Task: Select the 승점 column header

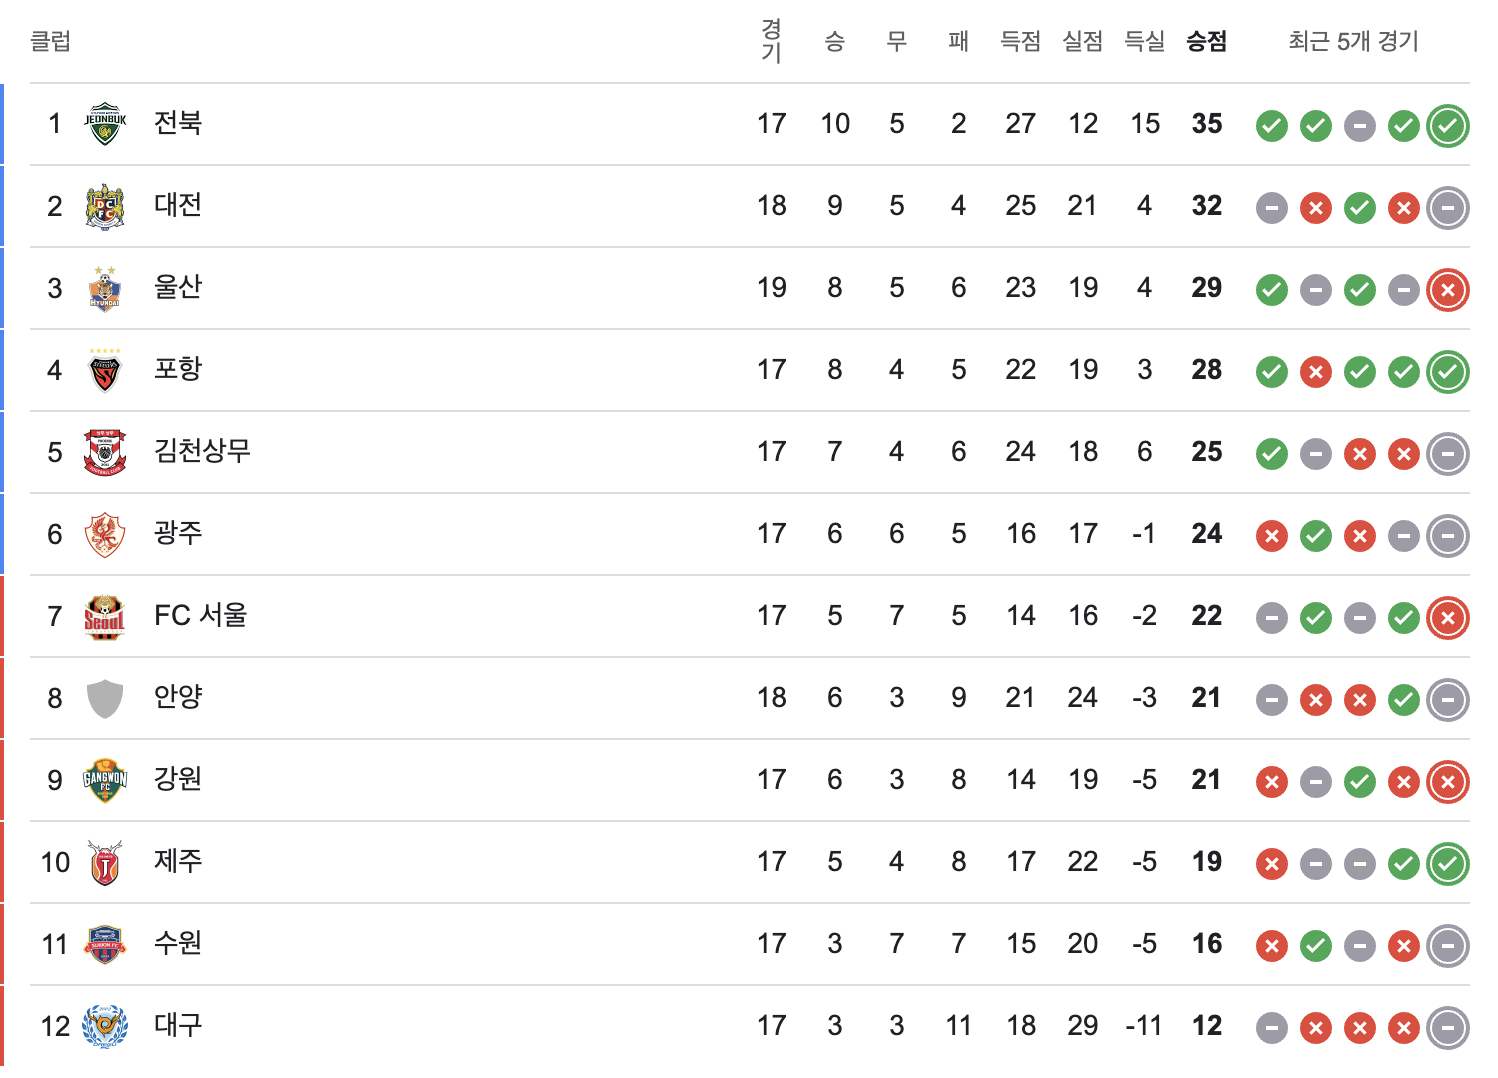Action: 1206,41
